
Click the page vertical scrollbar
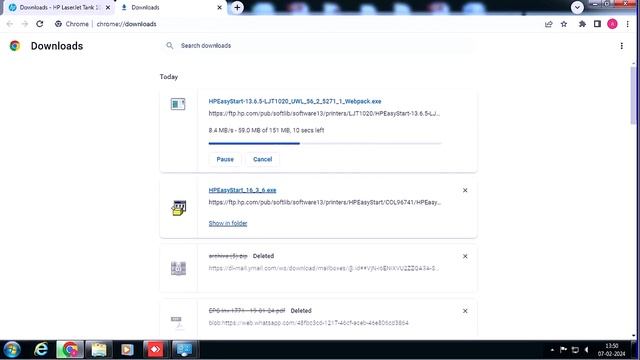633,96
